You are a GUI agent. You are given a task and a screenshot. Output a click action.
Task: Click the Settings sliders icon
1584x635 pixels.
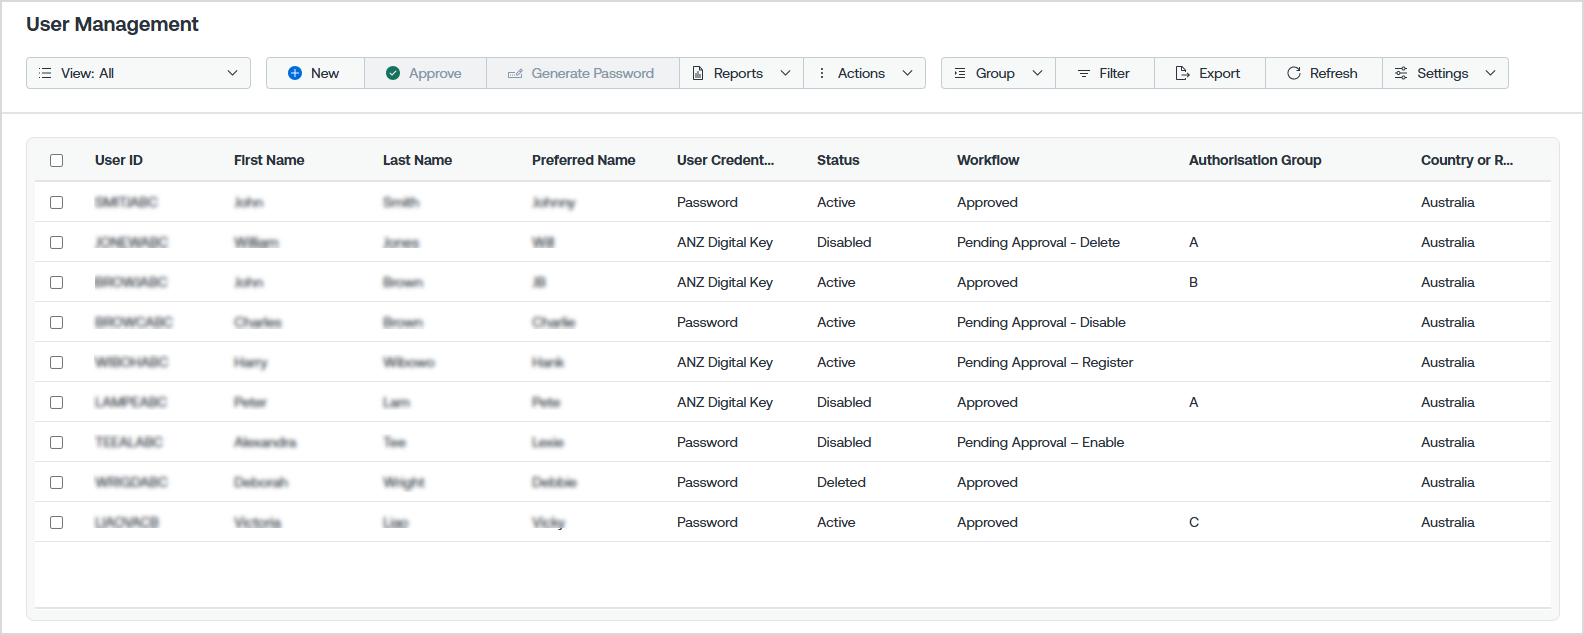click(1401, 73)
